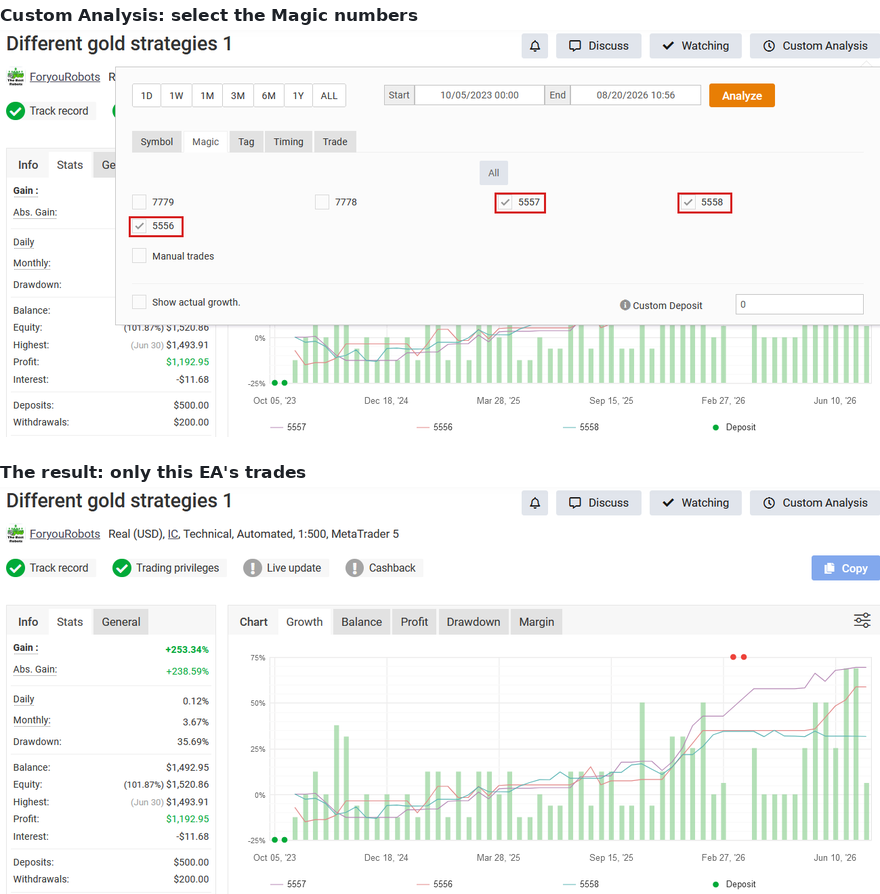Click the Custom Deposit info icon

coord(625,305)
